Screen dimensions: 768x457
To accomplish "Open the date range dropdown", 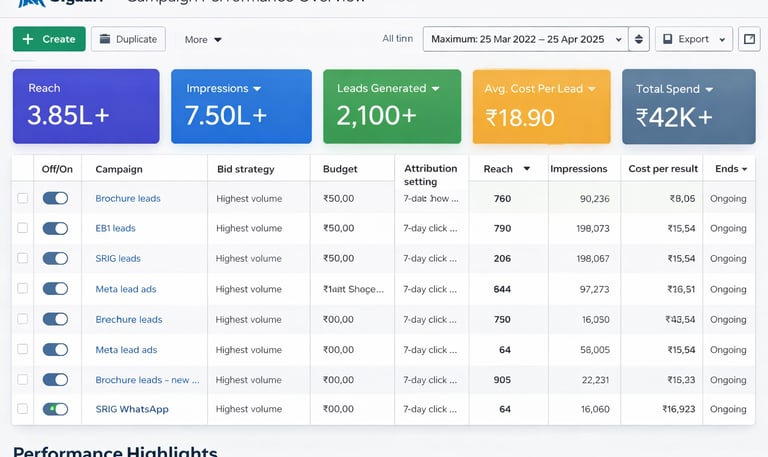I will tap(619, 39).
